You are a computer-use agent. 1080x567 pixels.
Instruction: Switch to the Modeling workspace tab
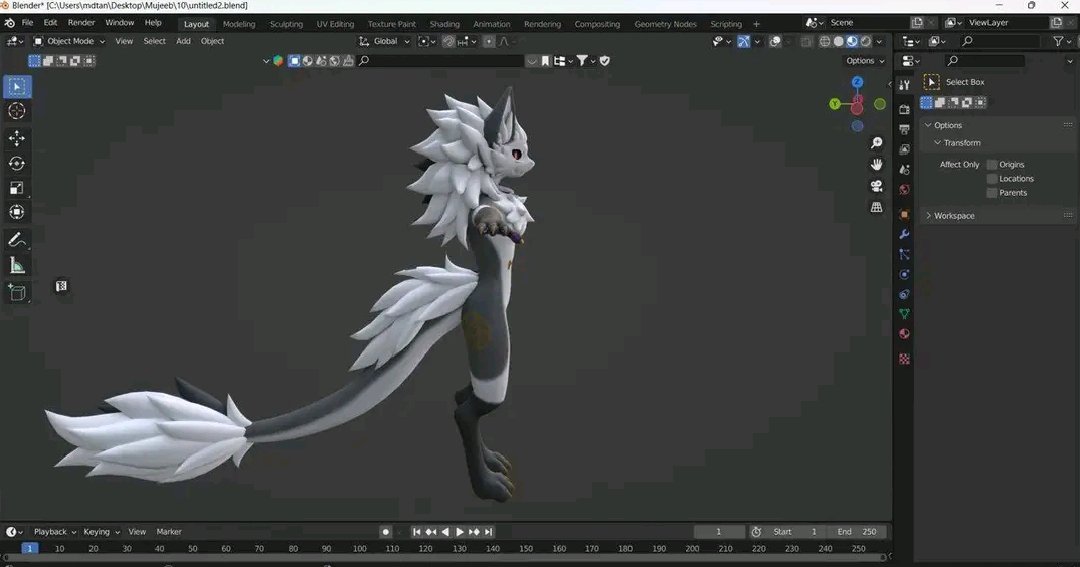tap(239, 24)
